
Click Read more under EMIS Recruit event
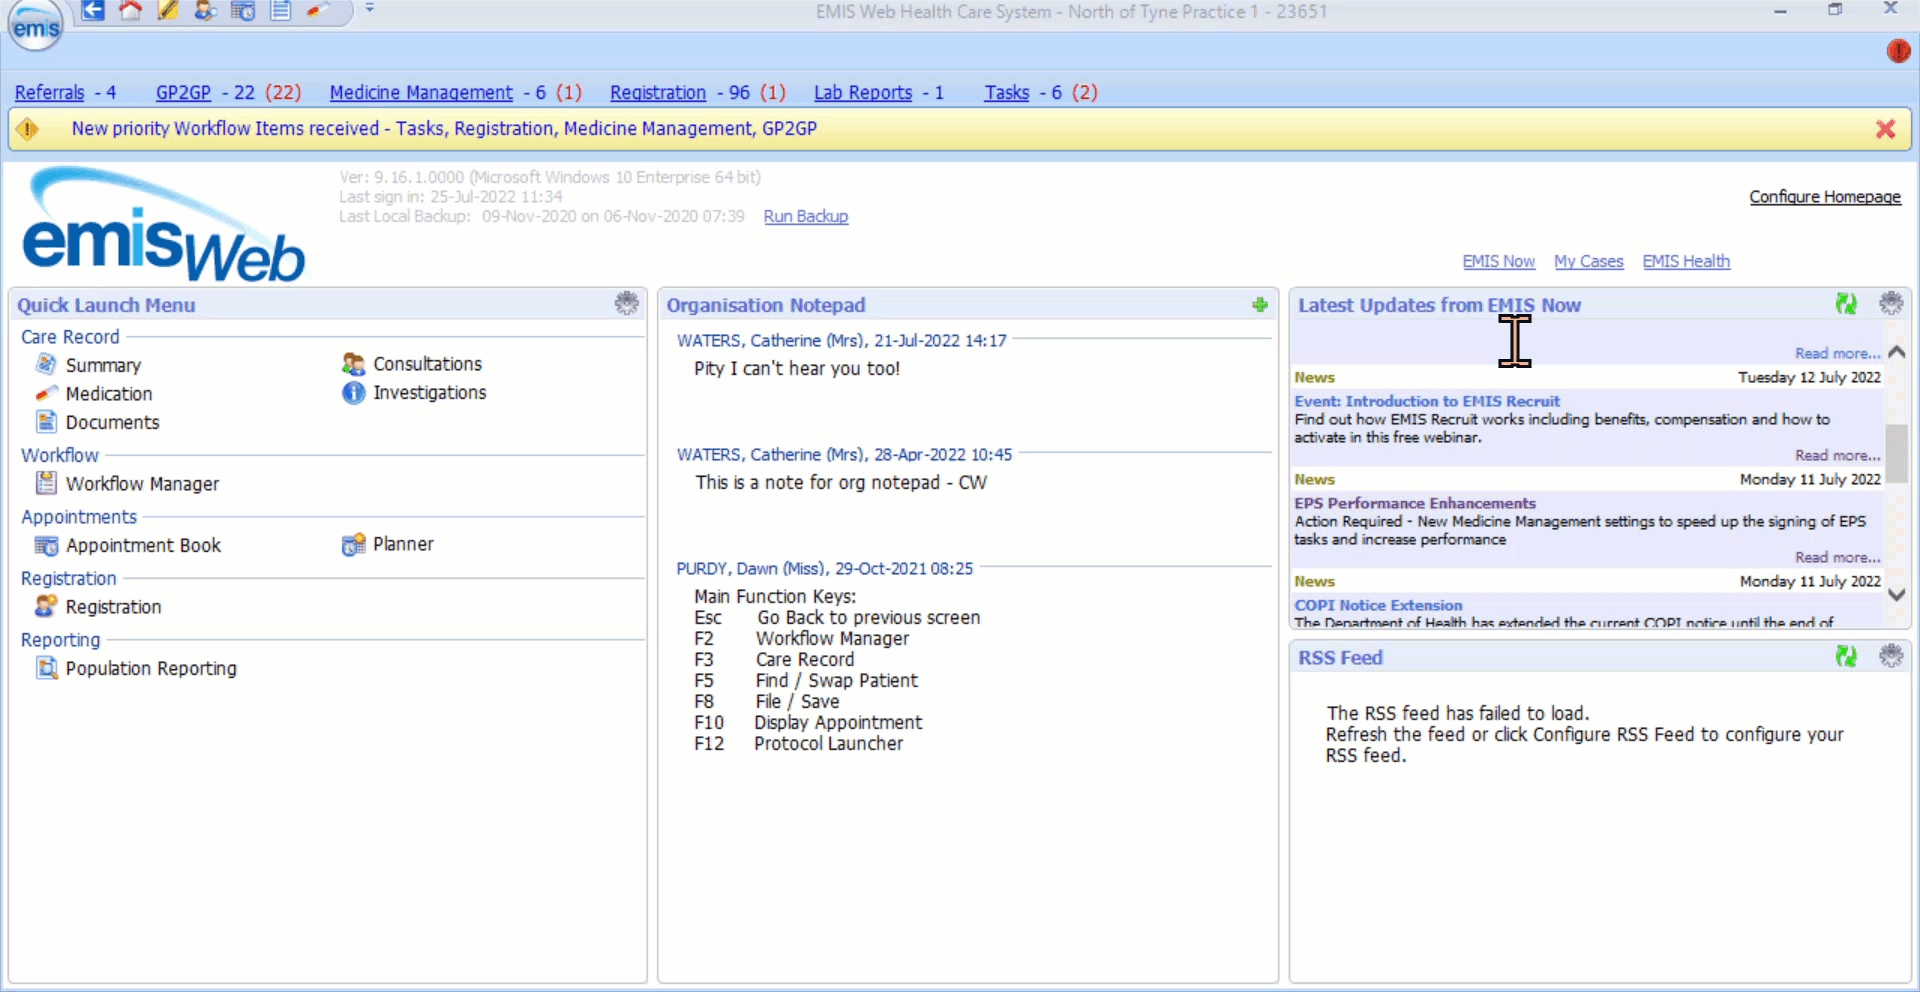[x=1837, y=455]
